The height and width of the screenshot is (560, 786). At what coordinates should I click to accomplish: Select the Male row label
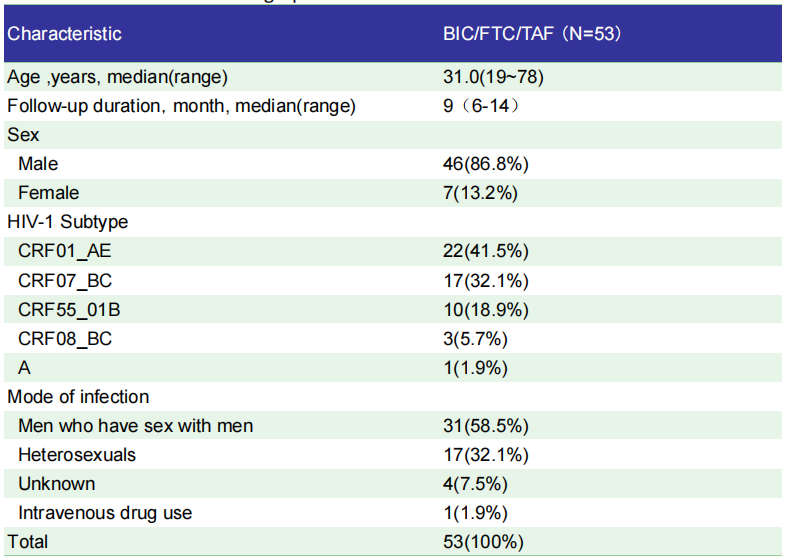(38, 163)
